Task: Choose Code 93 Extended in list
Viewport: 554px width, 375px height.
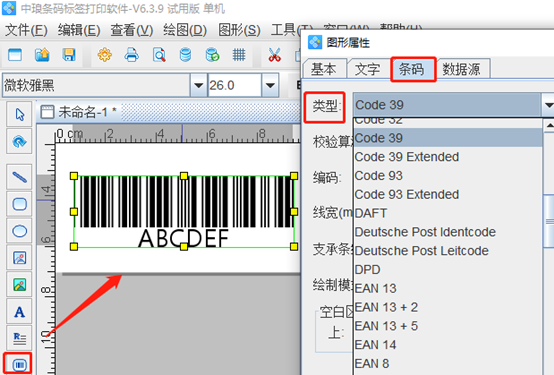Action: 448,194
